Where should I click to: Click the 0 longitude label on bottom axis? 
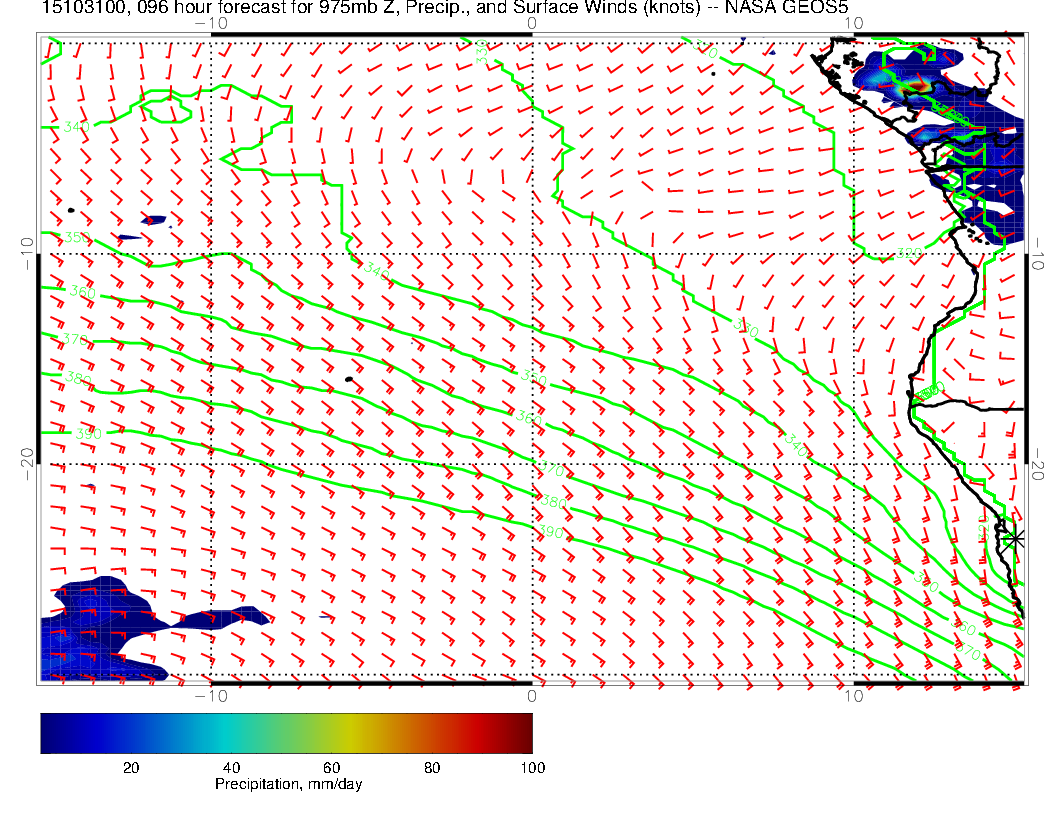(532, 694)
